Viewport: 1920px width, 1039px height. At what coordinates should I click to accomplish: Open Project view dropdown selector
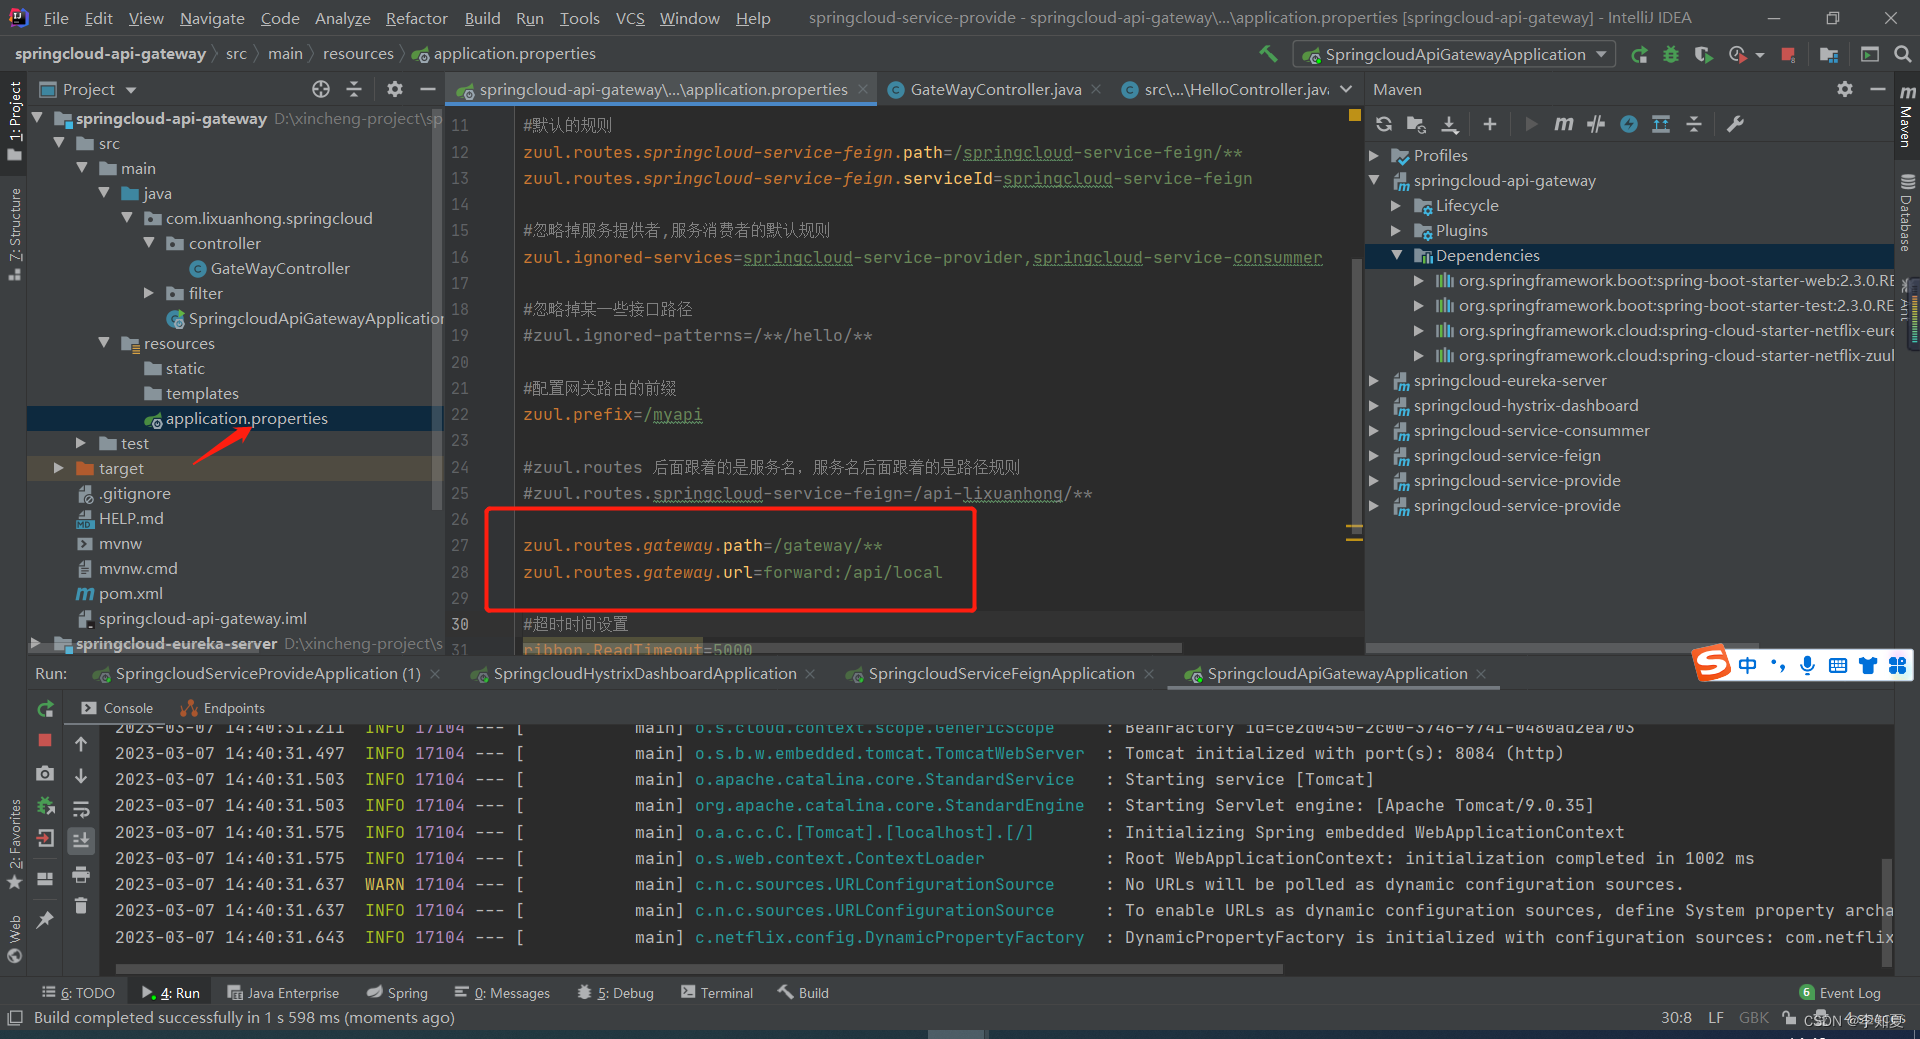[x=88, y=89]
